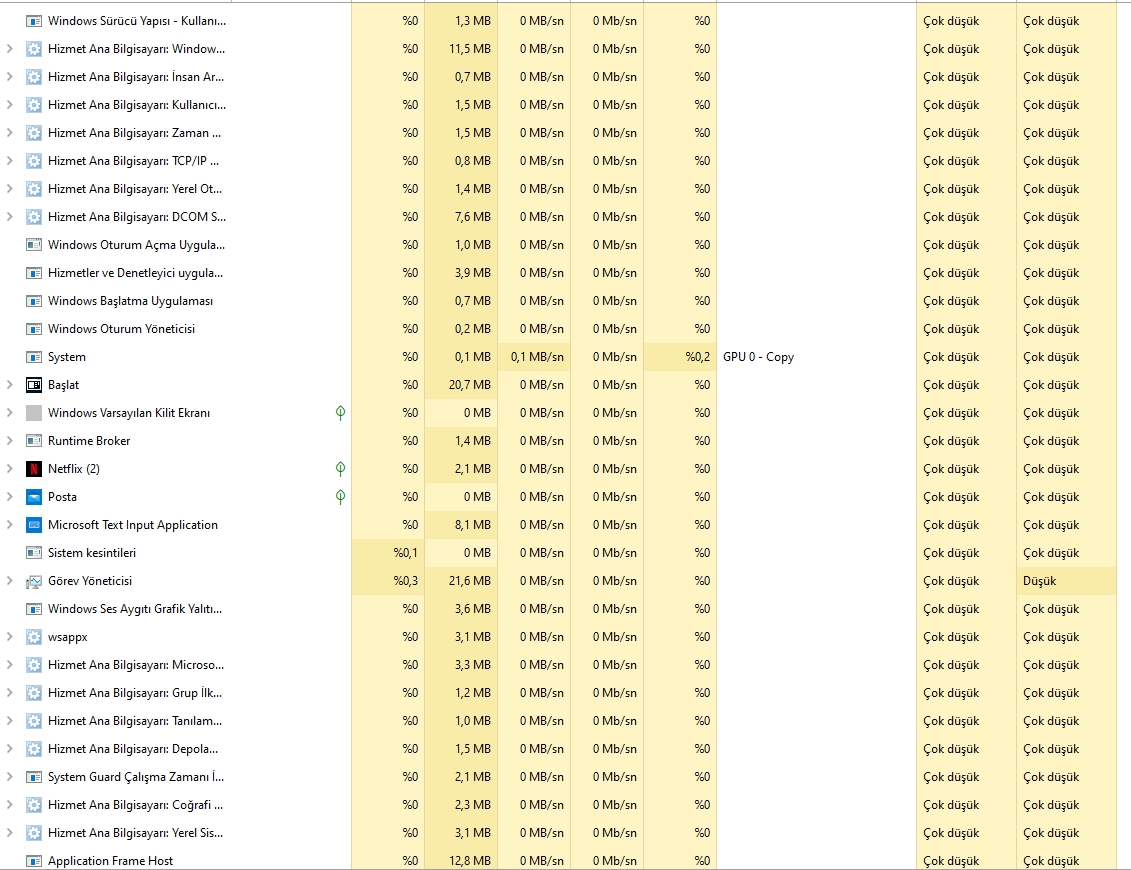Click the Başlat process icon
Viewport: 1131px width, 870px height.
pyautogui.click(x=34, y=385)
